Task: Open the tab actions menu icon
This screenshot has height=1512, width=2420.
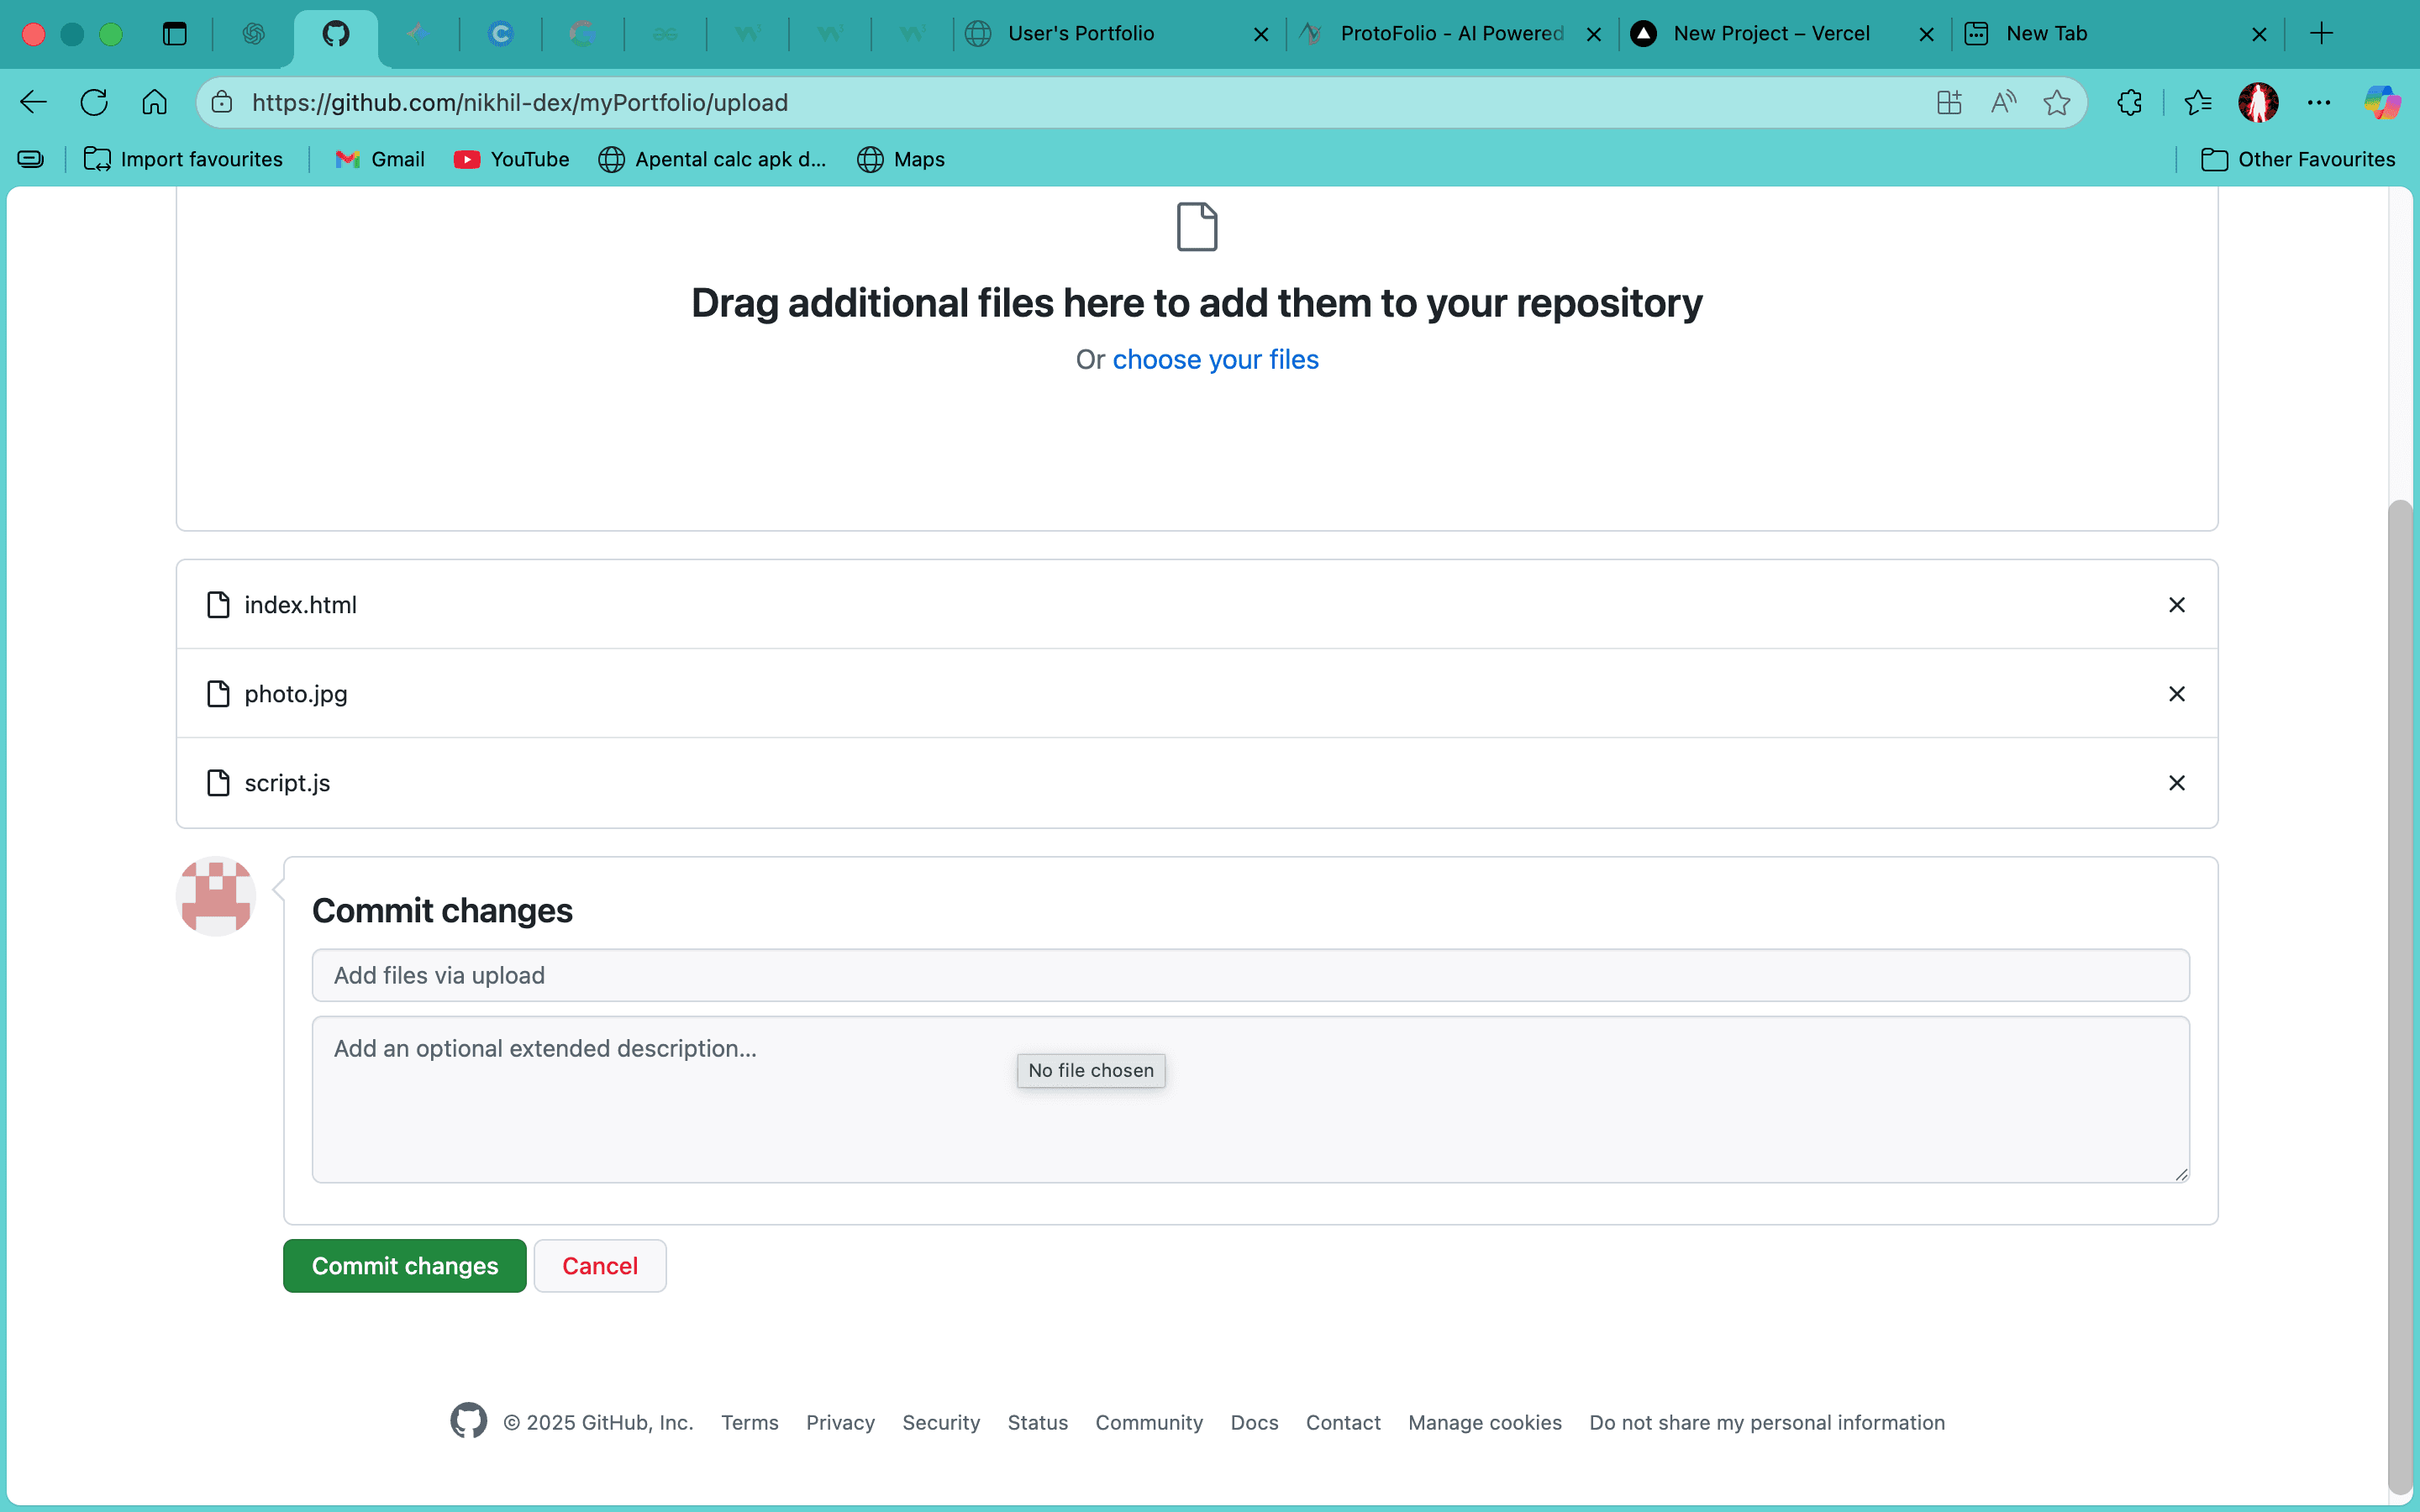Action: click(x=175, y=34)
